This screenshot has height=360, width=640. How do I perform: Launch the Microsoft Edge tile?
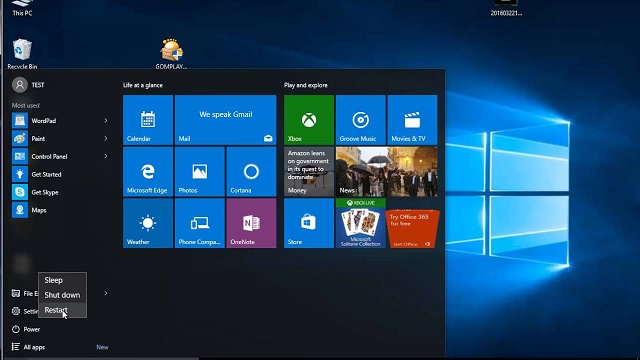(148, 172)
